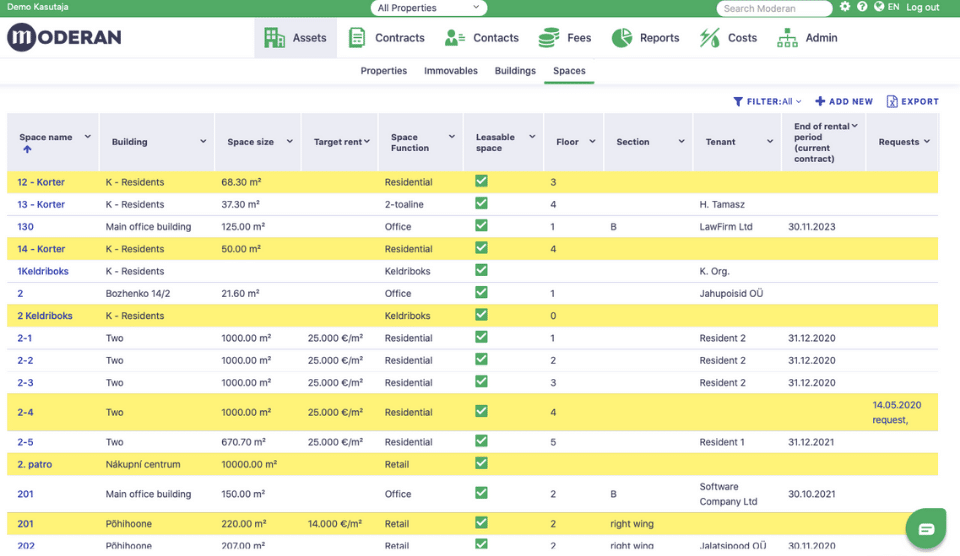Select the Spaces tab
Viewport: 960px width, 556px height.
pyautogui.click(x=569, y=71)
